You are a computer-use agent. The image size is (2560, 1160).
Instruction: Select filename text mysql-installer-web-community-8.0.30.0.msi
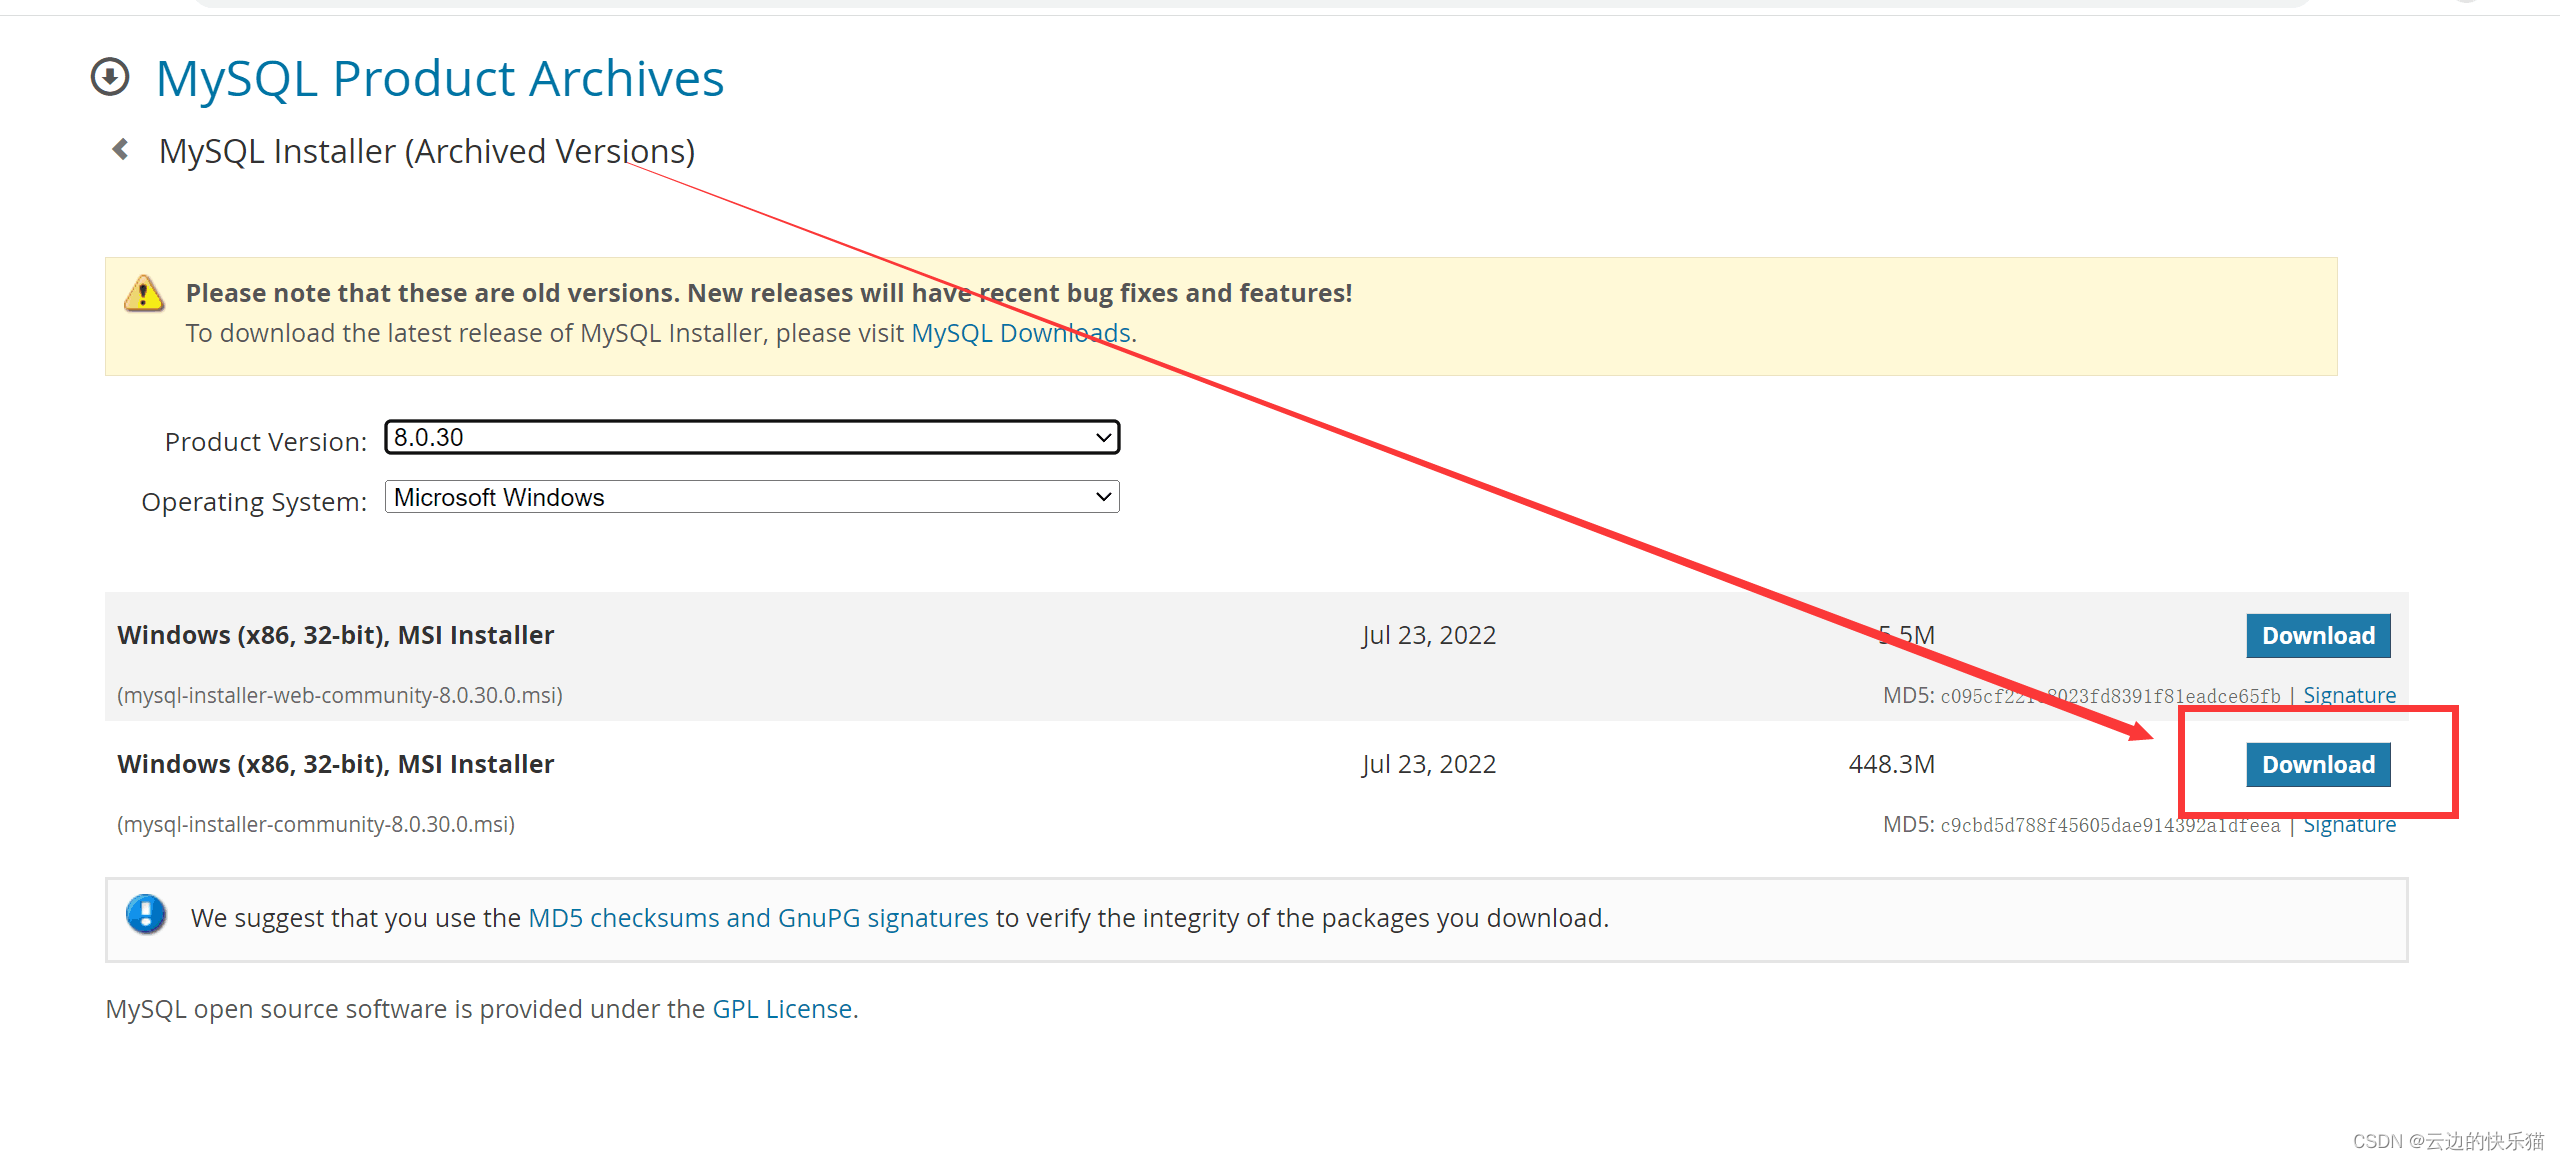pos(340,695)
